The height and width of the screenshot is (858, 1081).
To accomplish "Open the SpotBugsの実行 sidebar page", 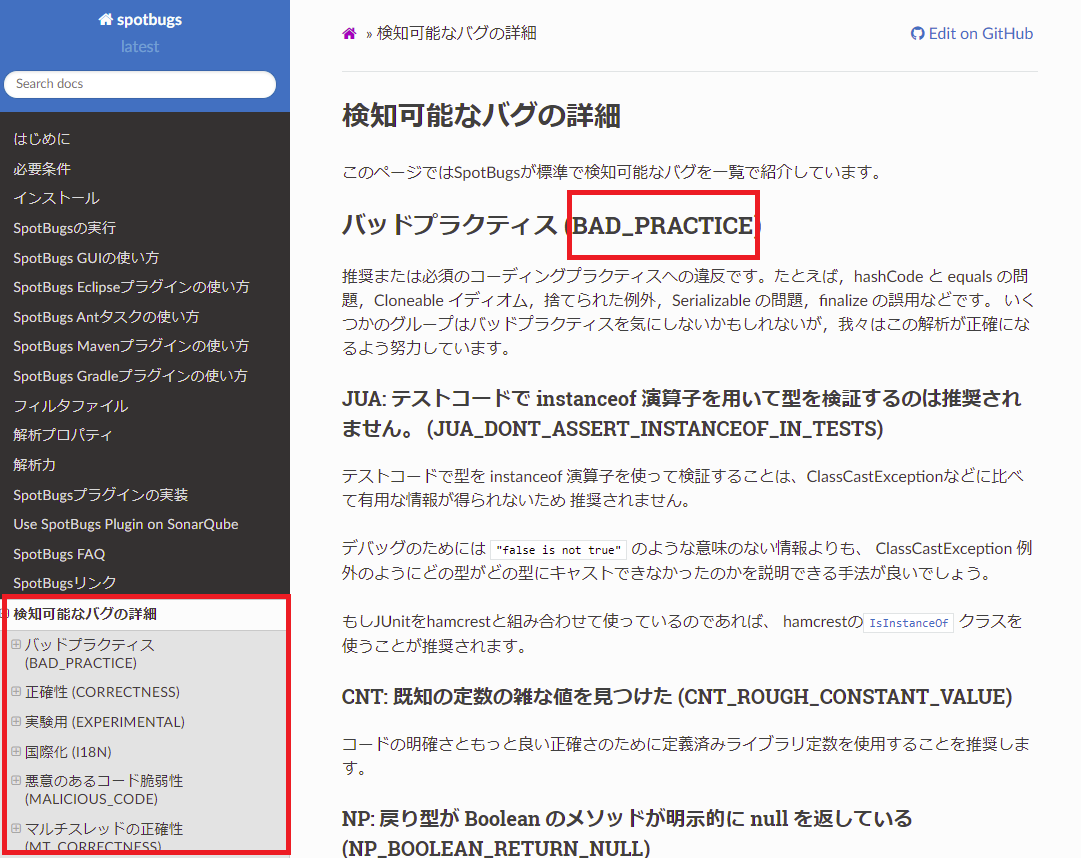I will pyautogui.click(x=64, y=228).
